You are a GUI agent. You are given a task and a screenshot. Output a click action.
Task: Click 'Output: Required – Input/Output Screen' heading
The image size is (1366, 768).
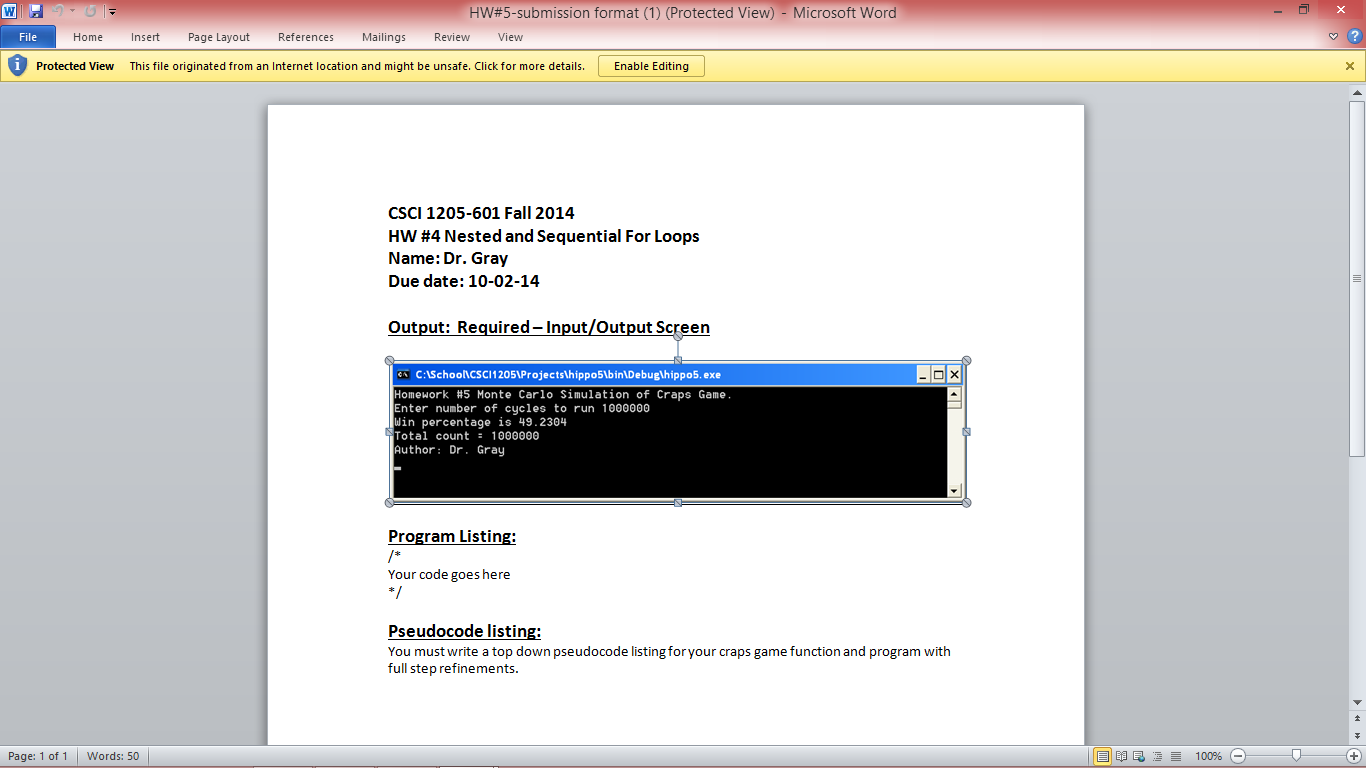[x=549, y=327]
